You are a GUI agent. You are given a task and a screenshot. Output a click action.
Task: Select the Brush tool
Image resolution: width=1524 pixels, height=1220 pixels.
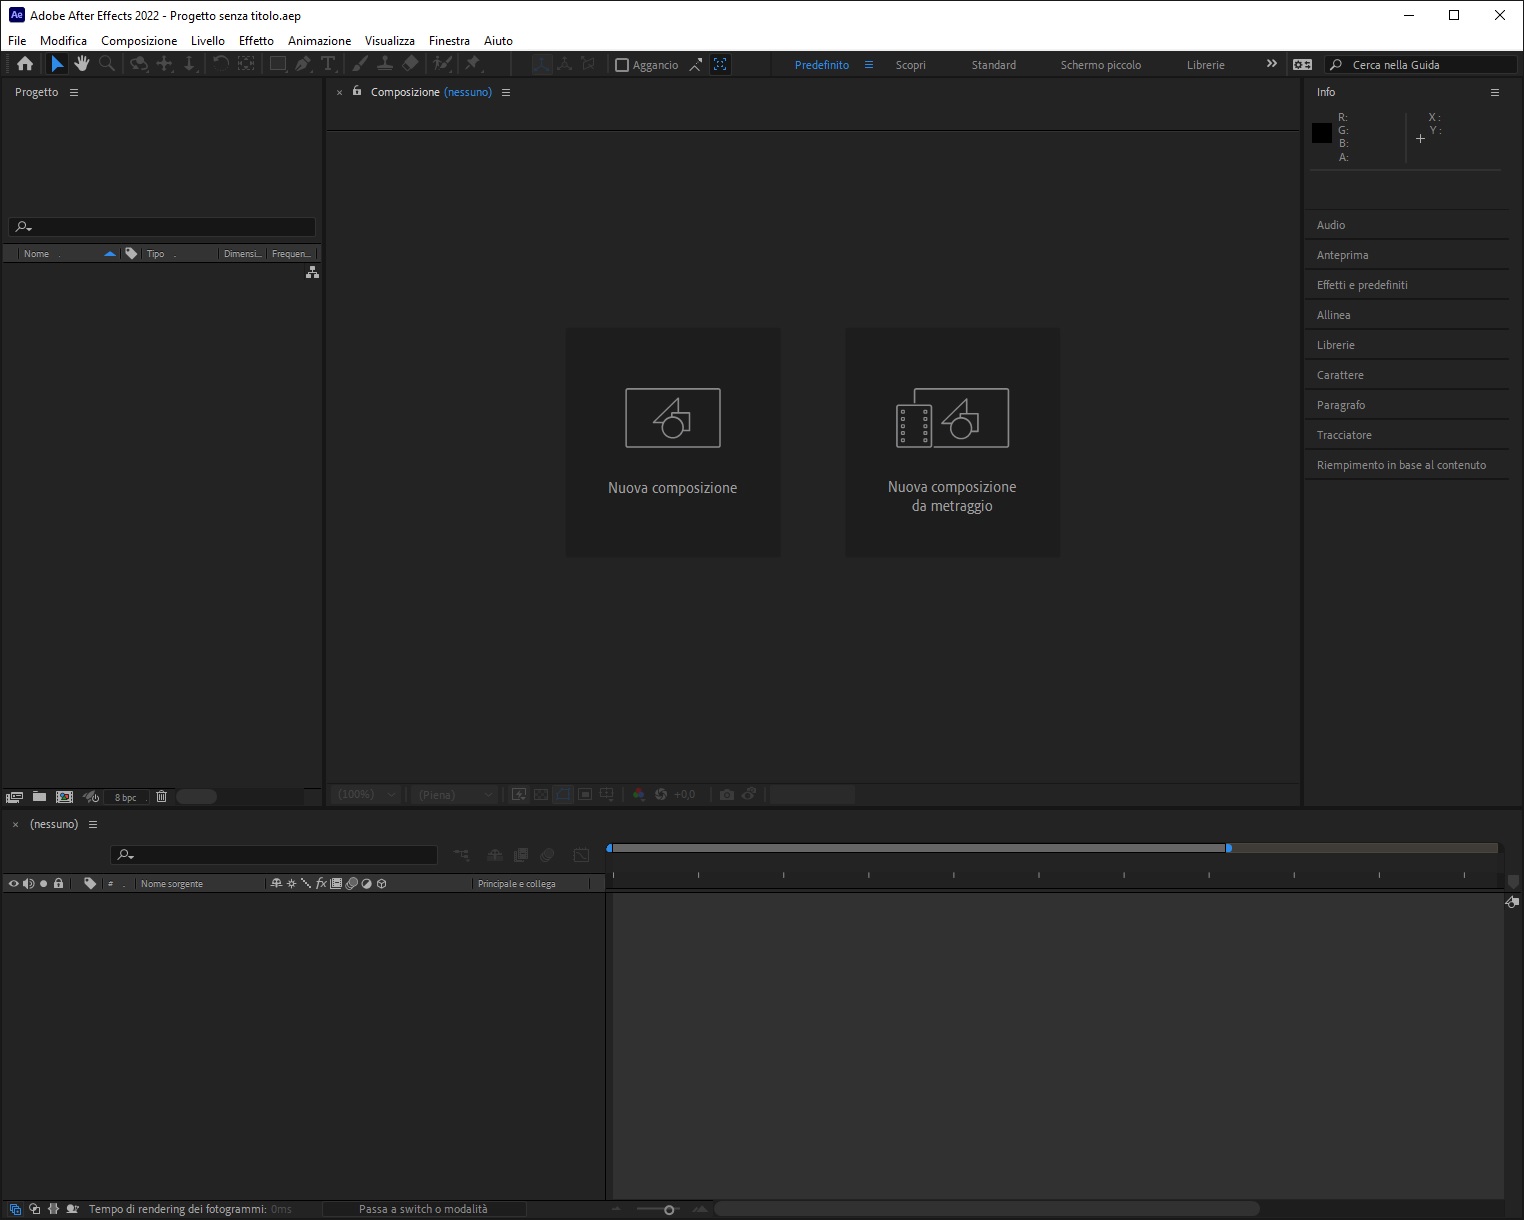[360, 64]
